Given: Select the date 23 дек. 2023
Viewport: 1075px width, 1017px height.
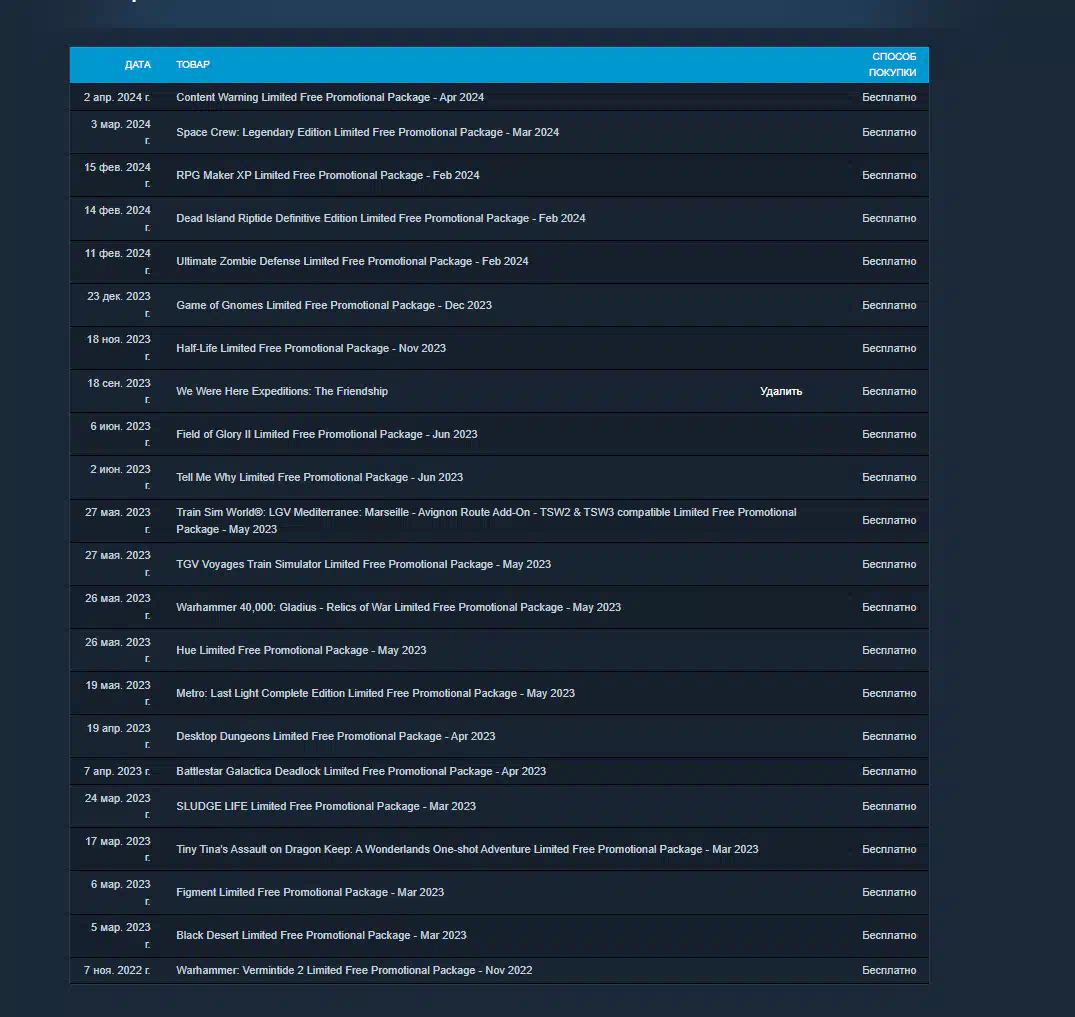Looking at the screenshot, I should [x=119, y=305].
